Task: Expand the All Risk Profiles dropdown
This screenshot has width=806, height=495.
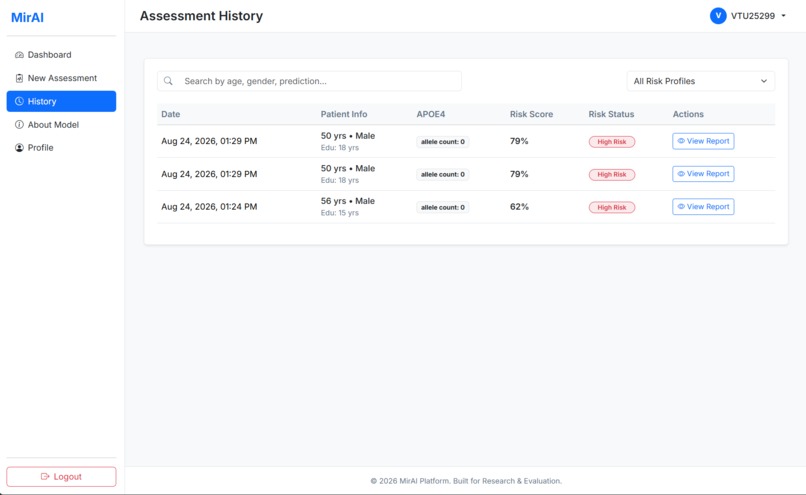Action: (x=701, y=81)
